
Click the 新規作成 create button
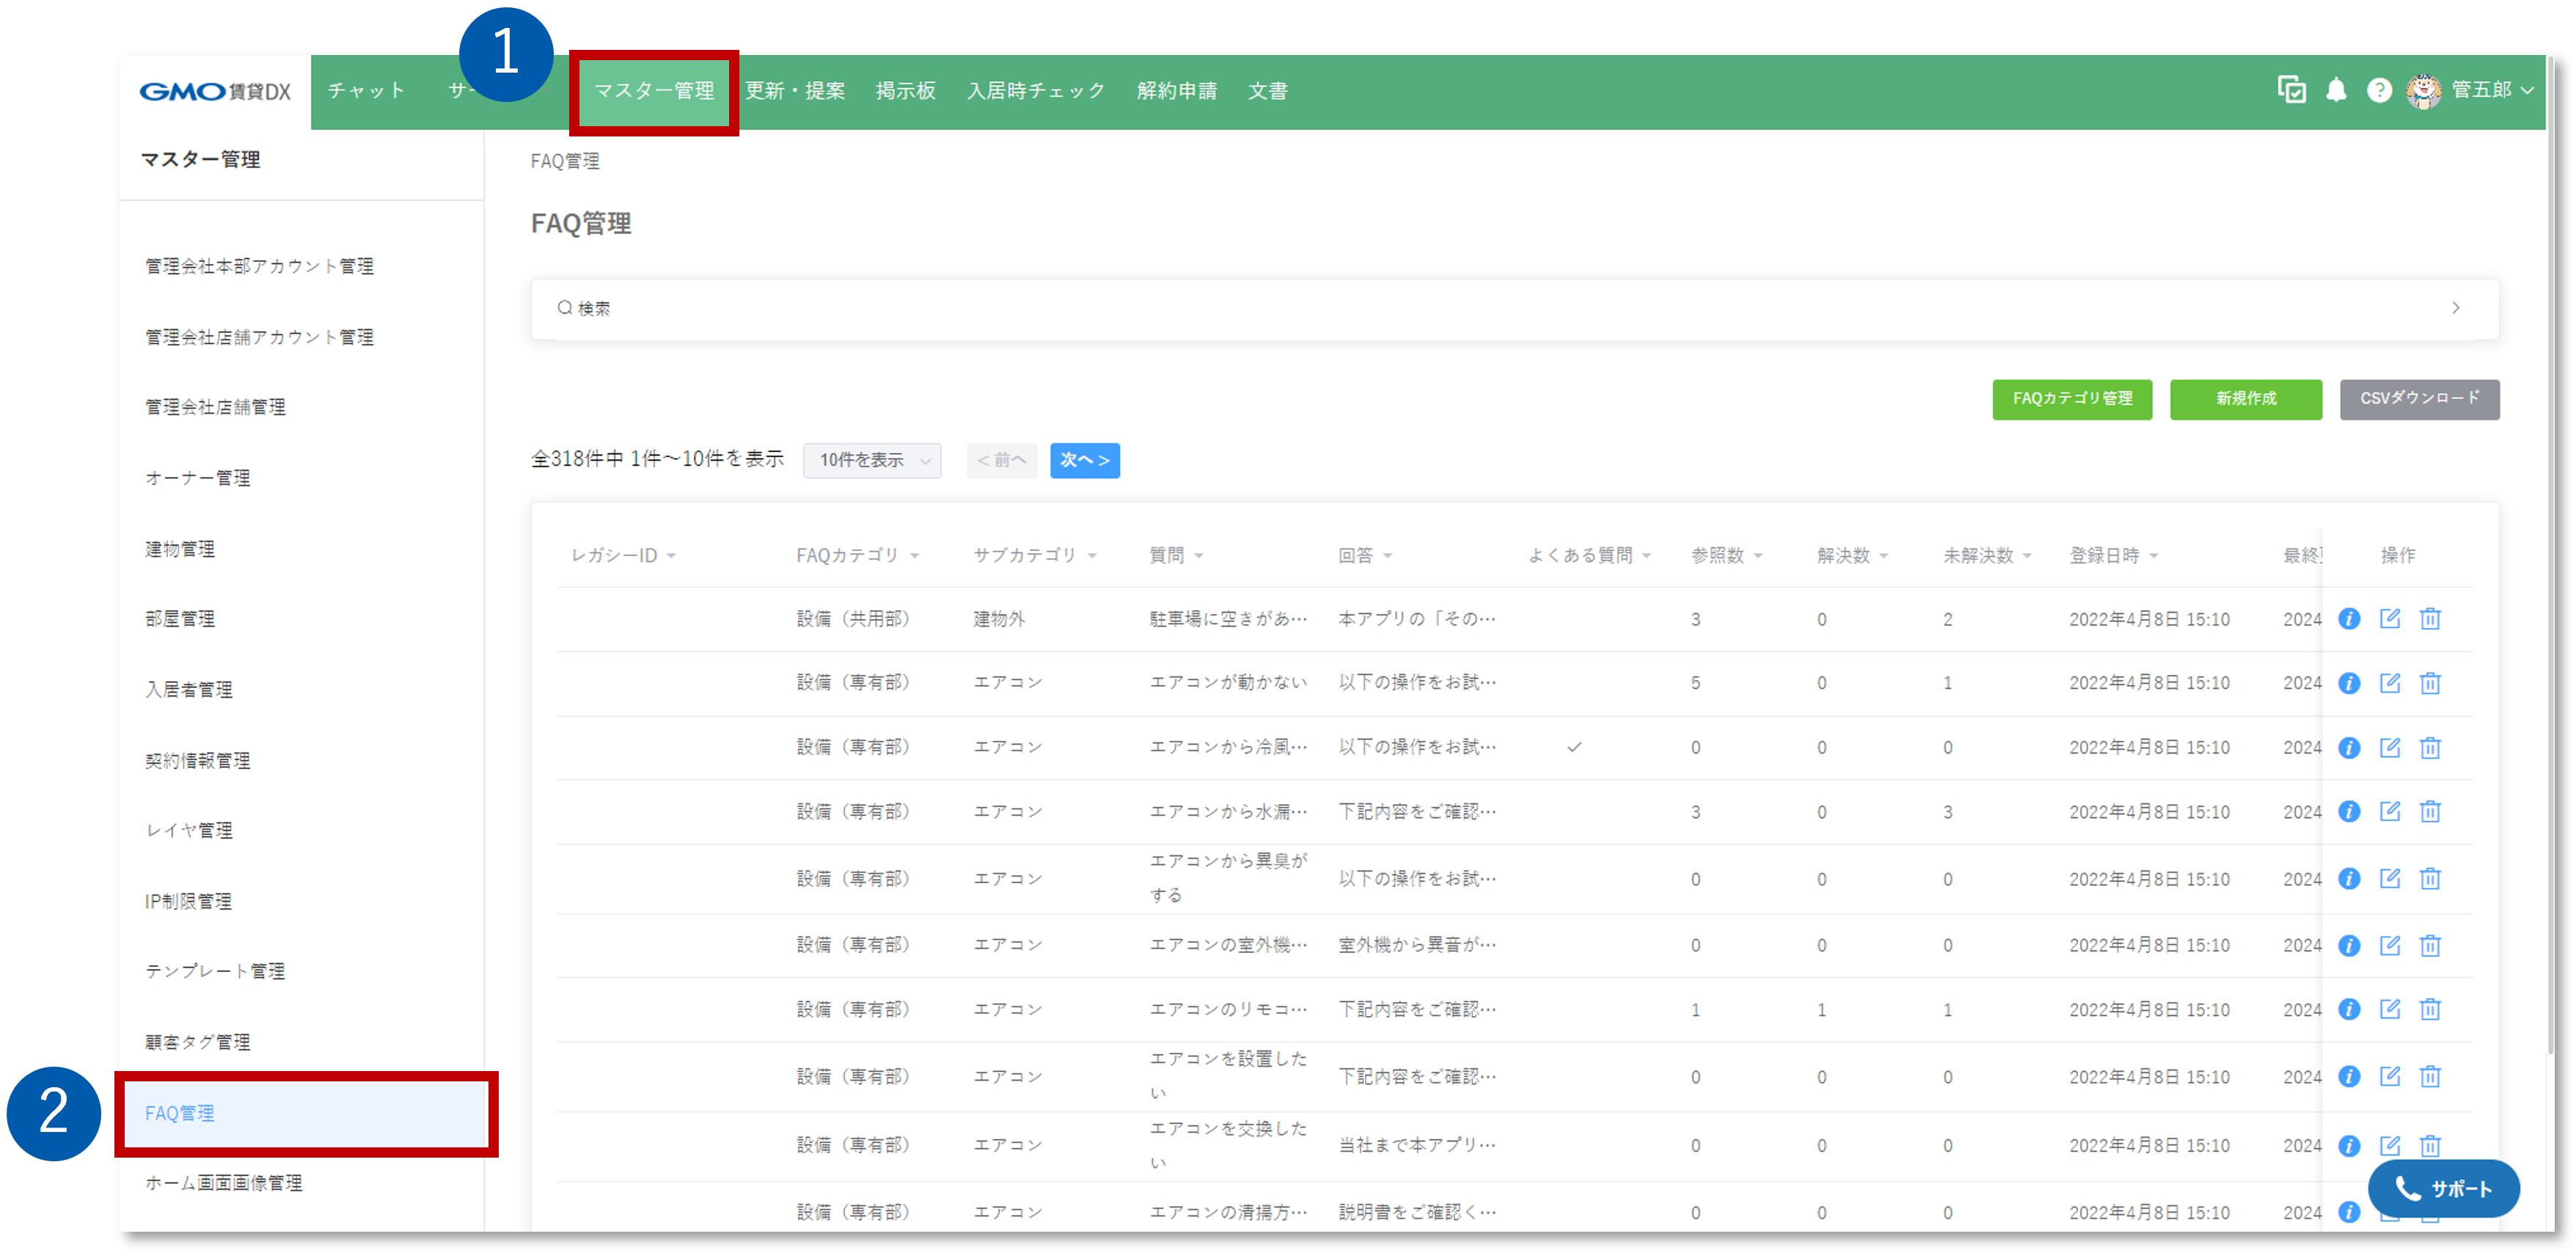point(2245,399)
